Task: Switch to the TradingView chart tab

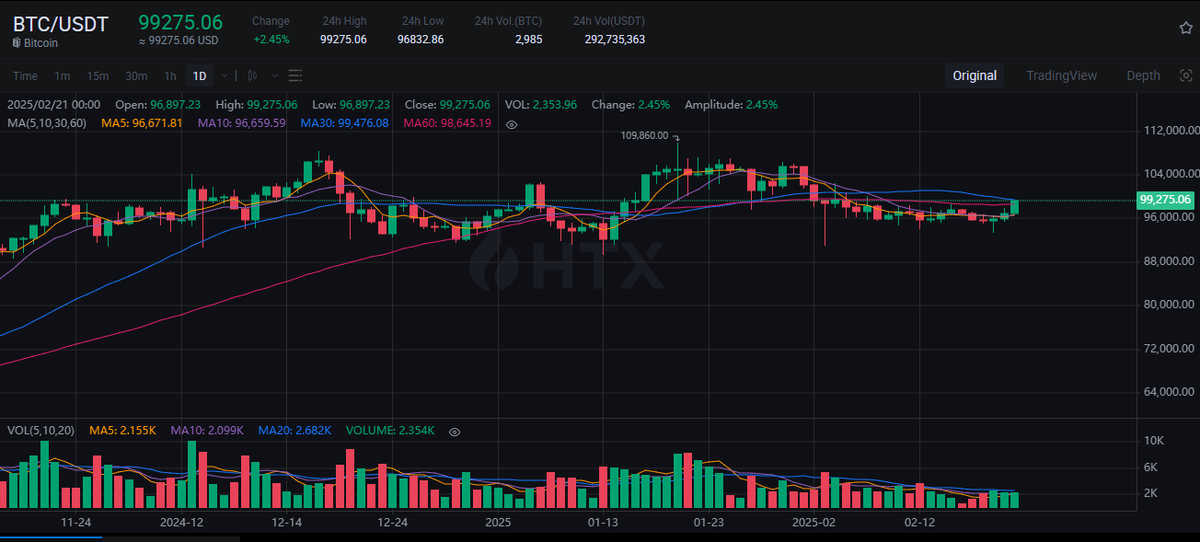Action: [x=1061, y=75]
